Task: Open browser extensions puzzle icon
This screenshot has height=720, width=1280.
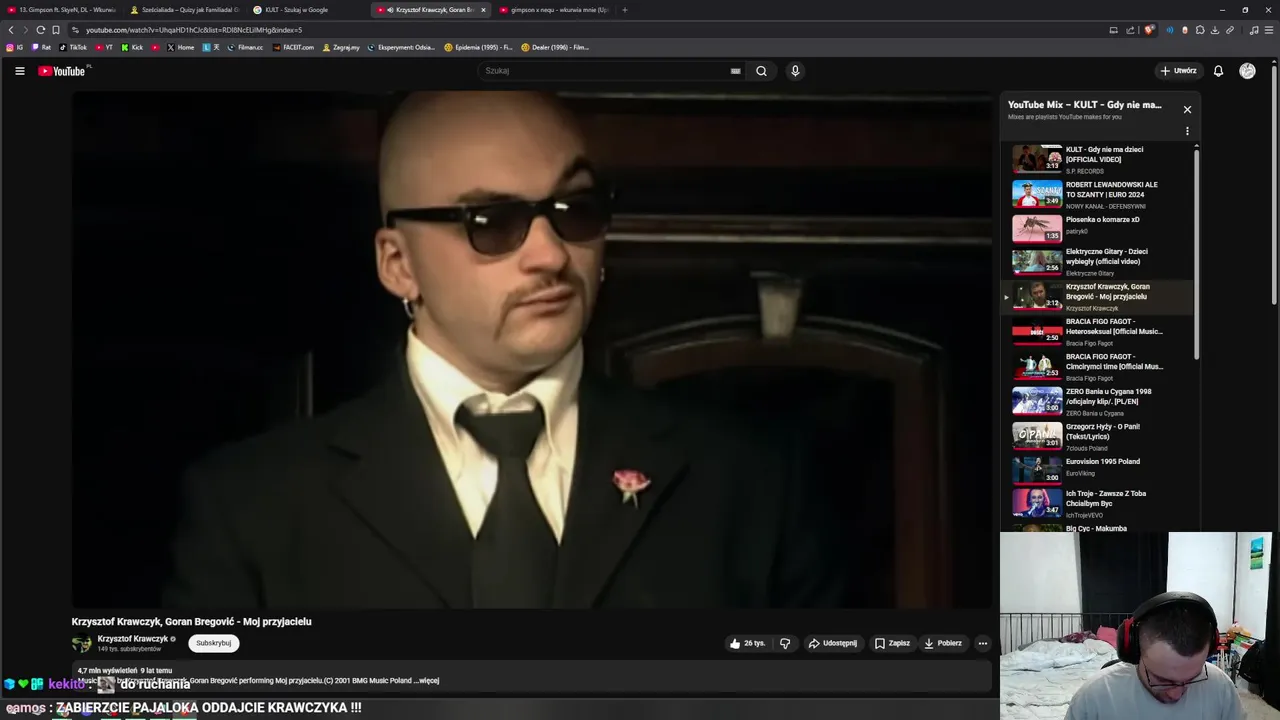Action: (x=1199, y=30)
